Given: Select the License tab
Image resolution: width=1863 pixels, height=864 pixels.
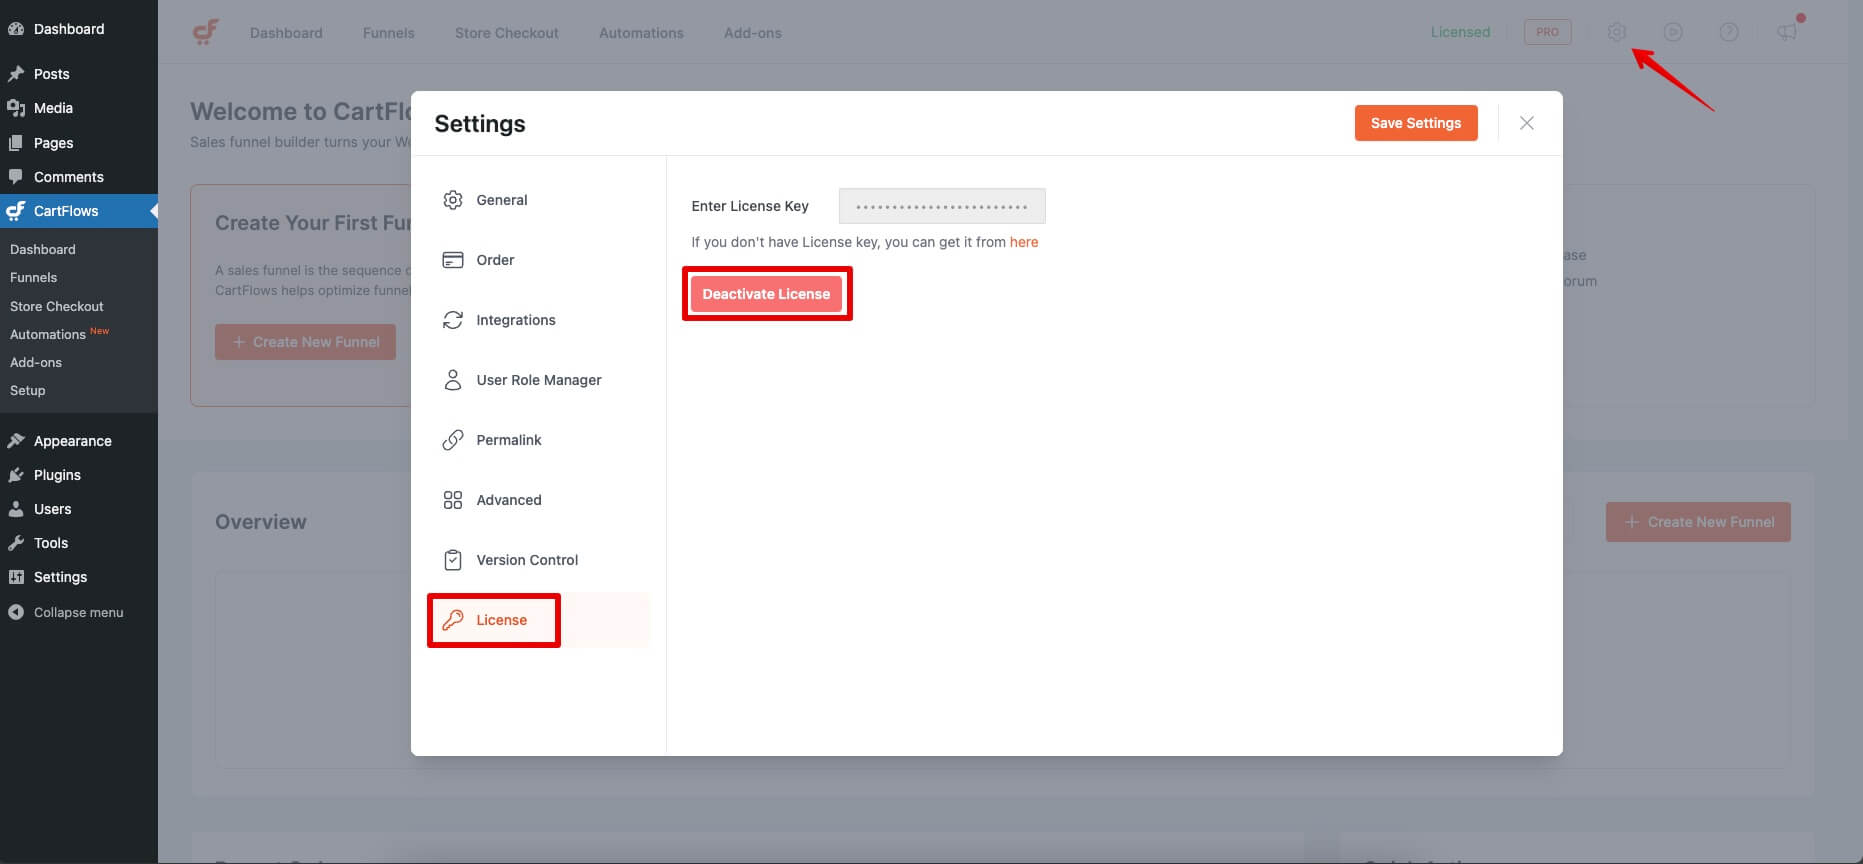Looking at the screenshot, I should [501, 620].
